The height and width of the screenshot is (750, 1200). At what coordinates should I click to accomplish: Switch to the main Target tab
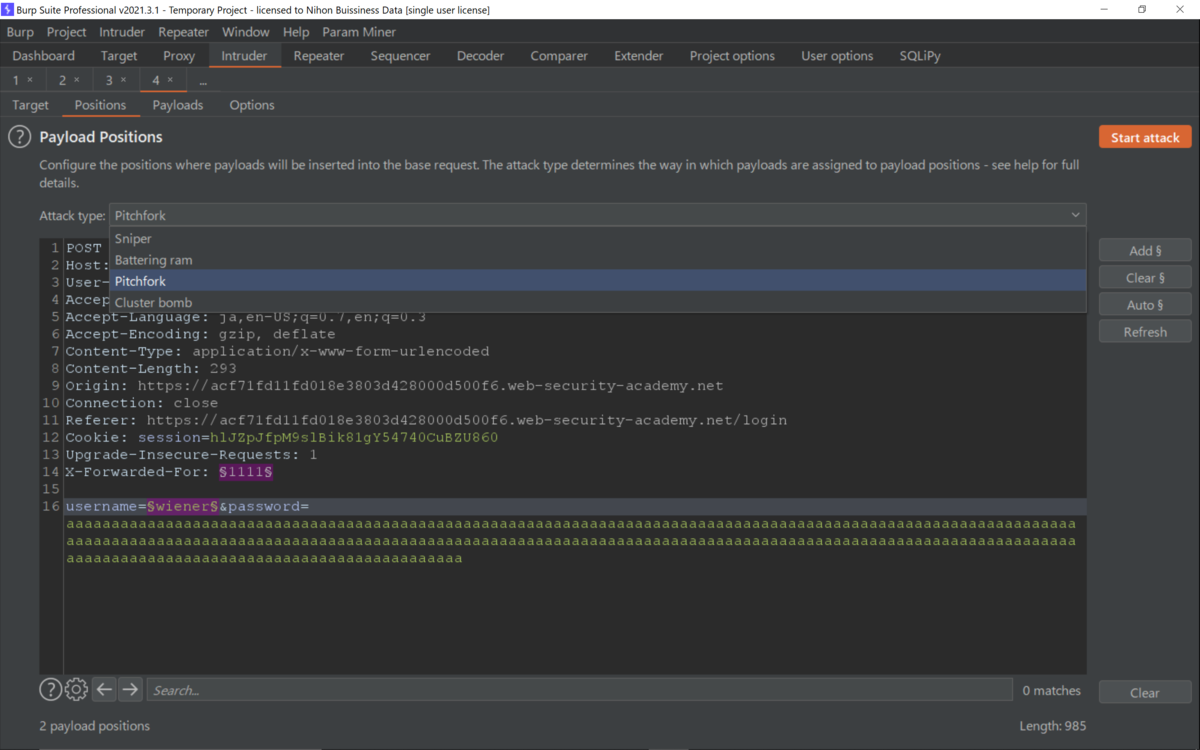pos(119,56)
